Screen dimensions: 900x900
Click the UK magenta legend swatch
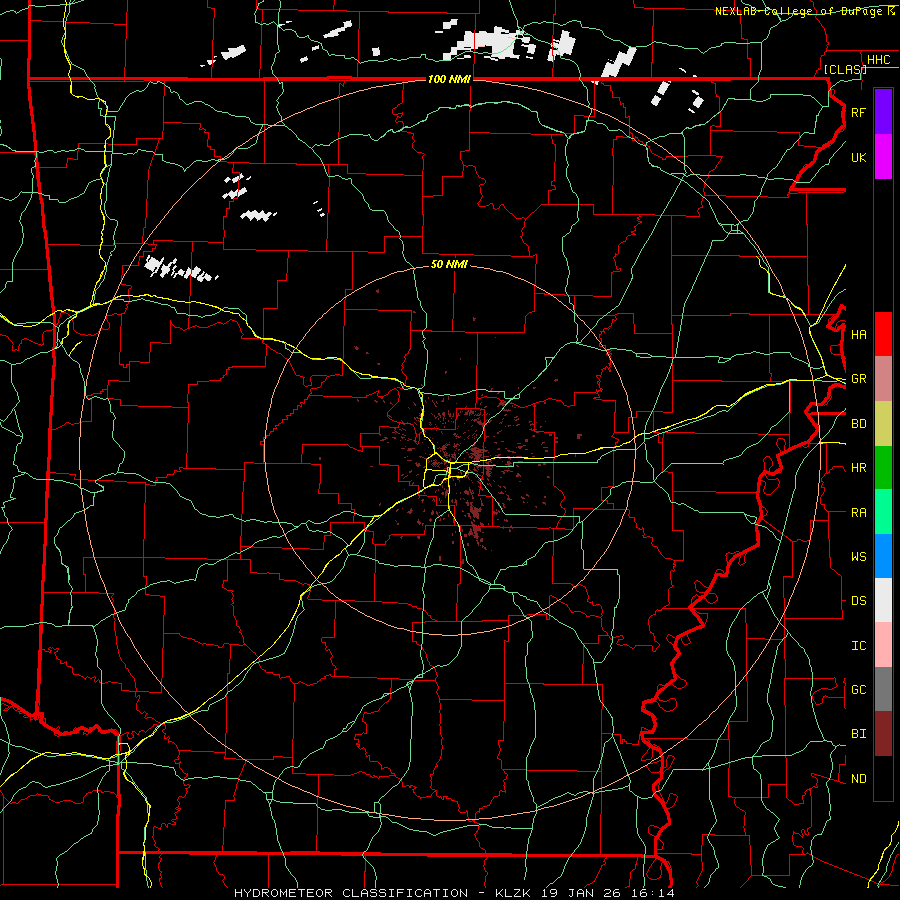[883, 157]
